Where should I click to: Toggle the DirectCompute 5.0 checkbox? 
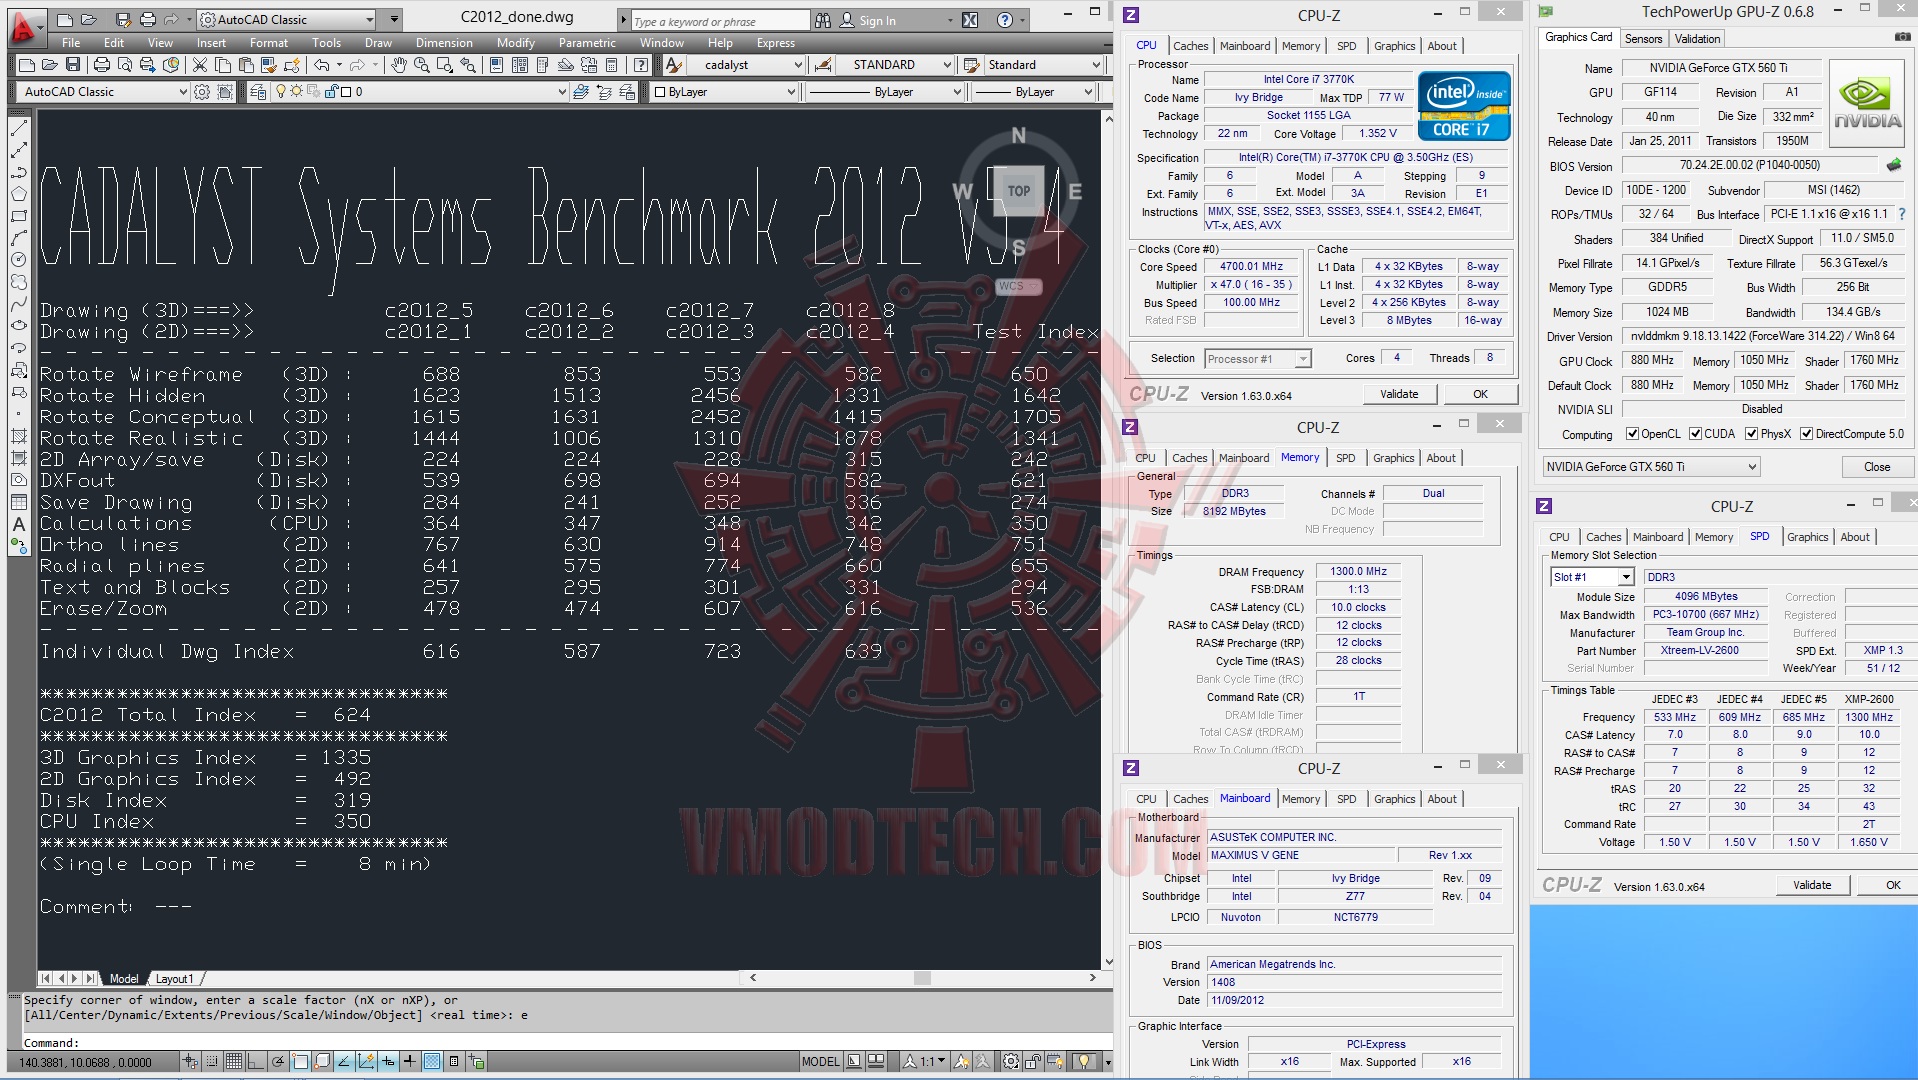[1806, 434]
